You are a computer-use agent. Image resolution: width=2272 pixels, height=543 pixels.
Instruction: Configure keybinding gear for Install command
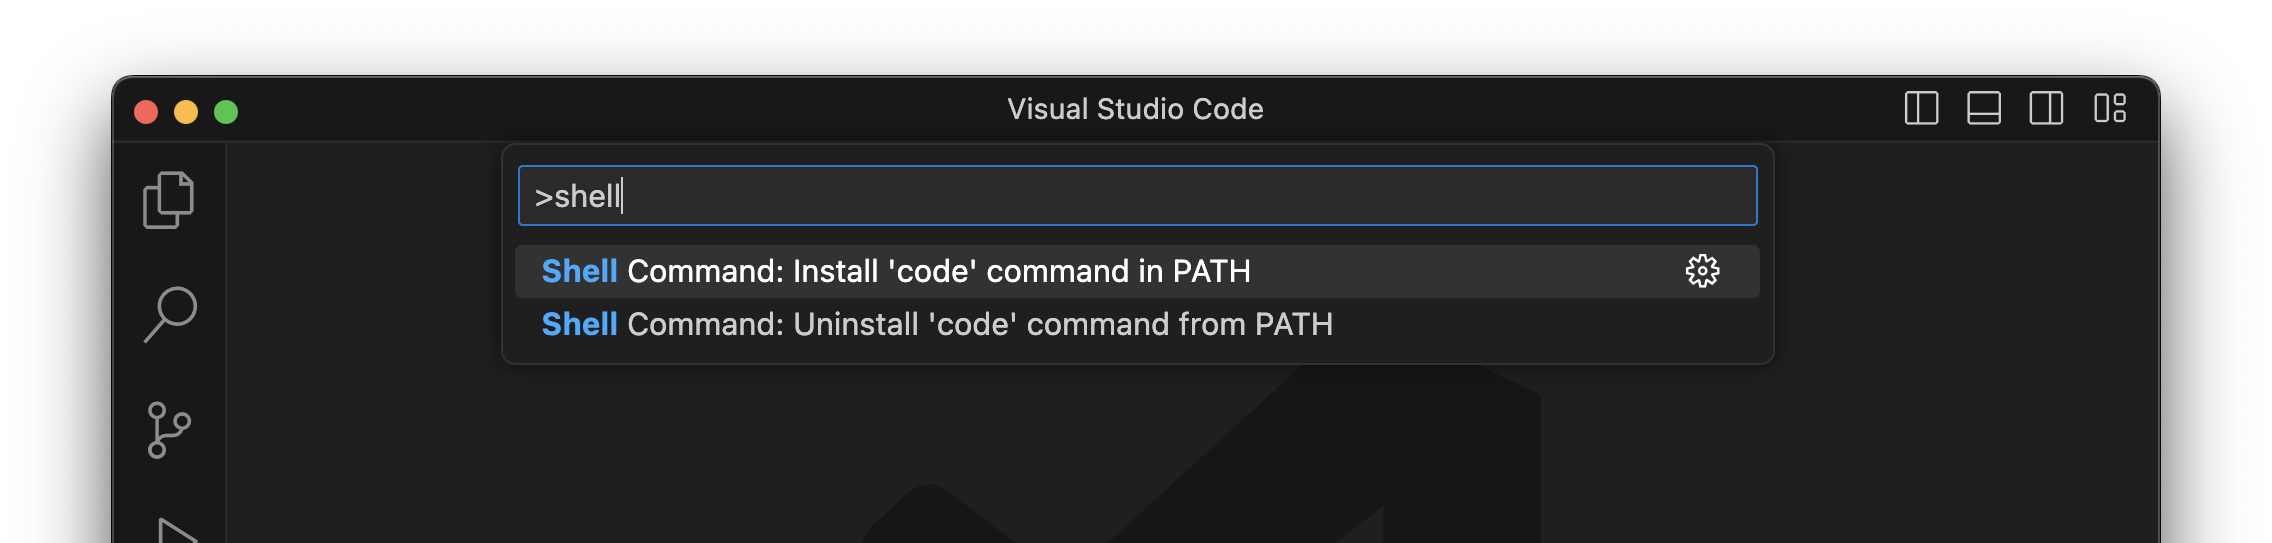1702,271
